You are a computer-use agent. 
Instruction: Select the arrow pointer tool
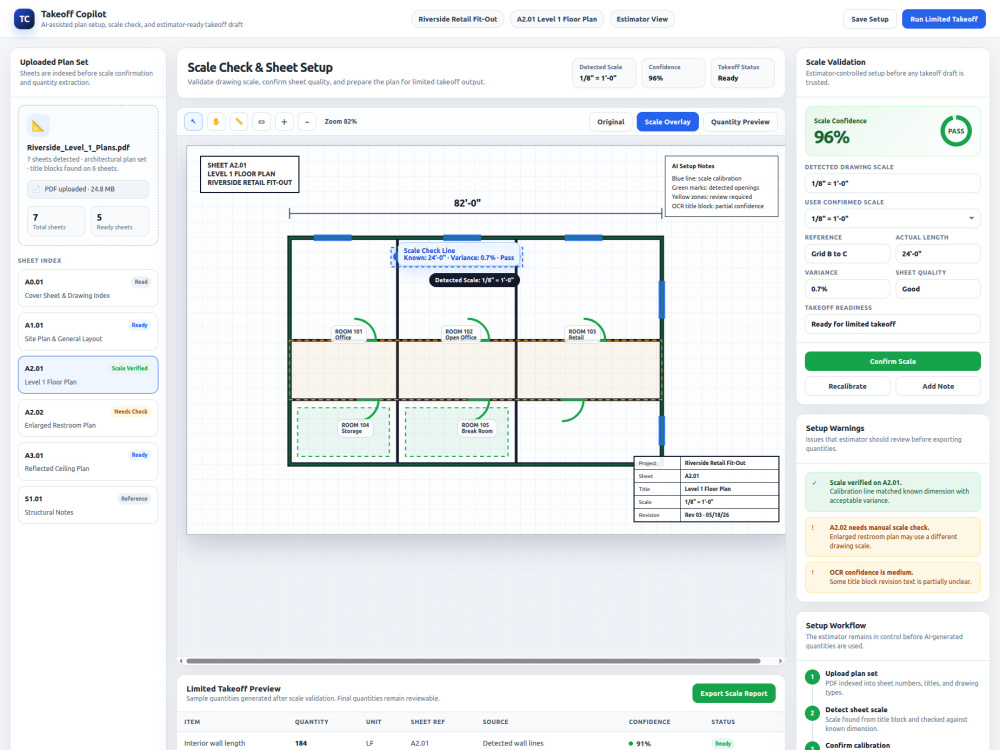coord(193,121)
